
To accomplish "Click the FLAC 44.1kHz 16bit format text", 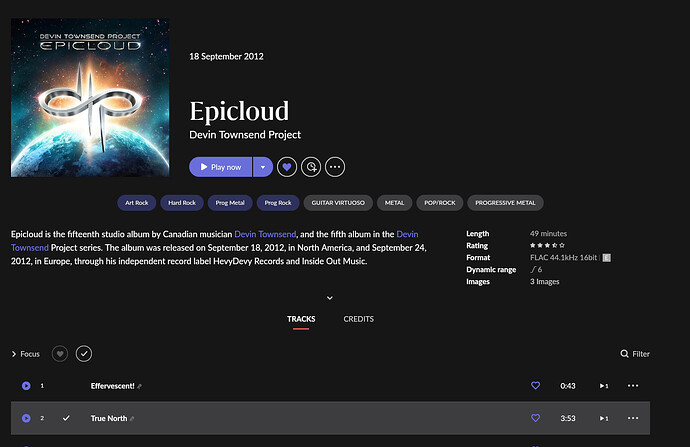I will (x=563, y=257).
